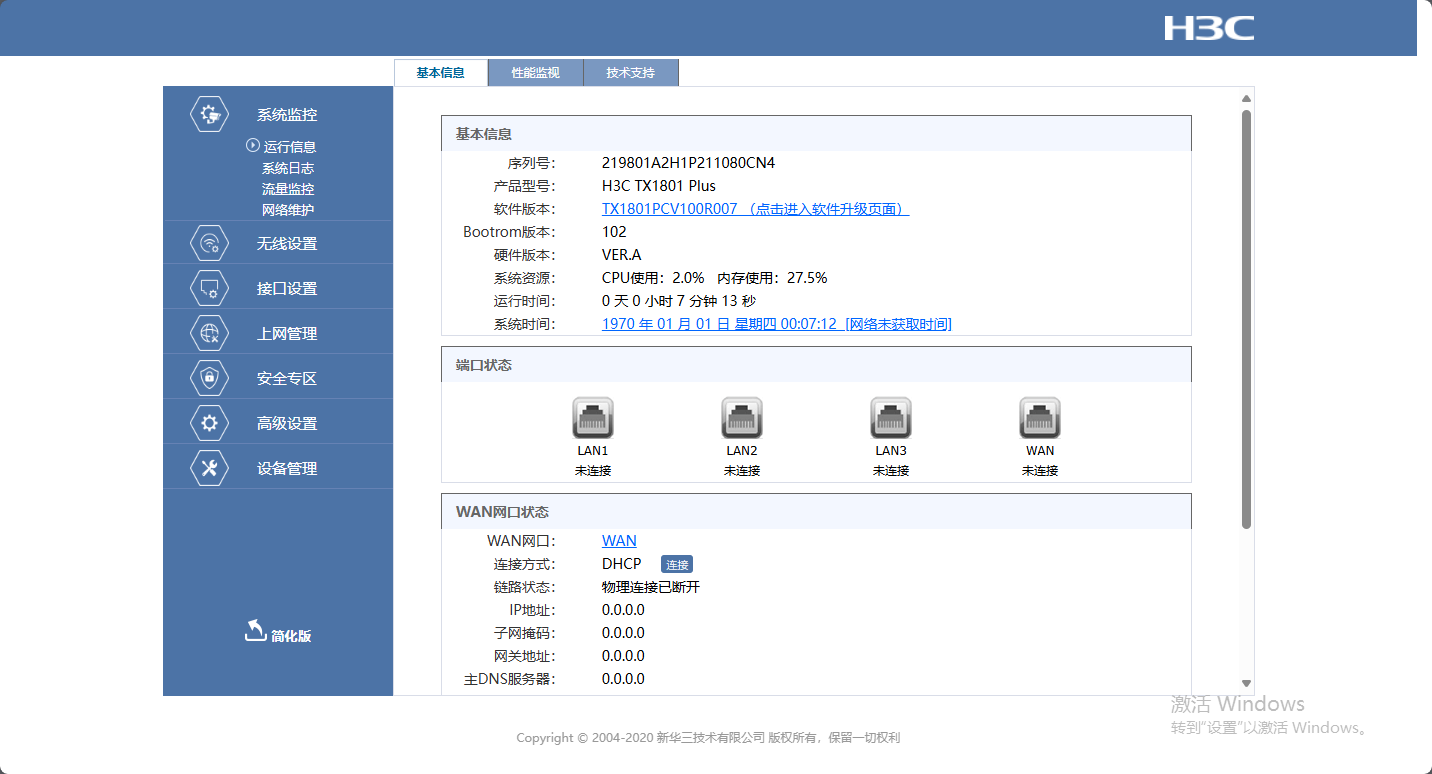Click the 接口设置 interface hexagon icon
The image size is (1432, 774).
click(x=209, y=288)
